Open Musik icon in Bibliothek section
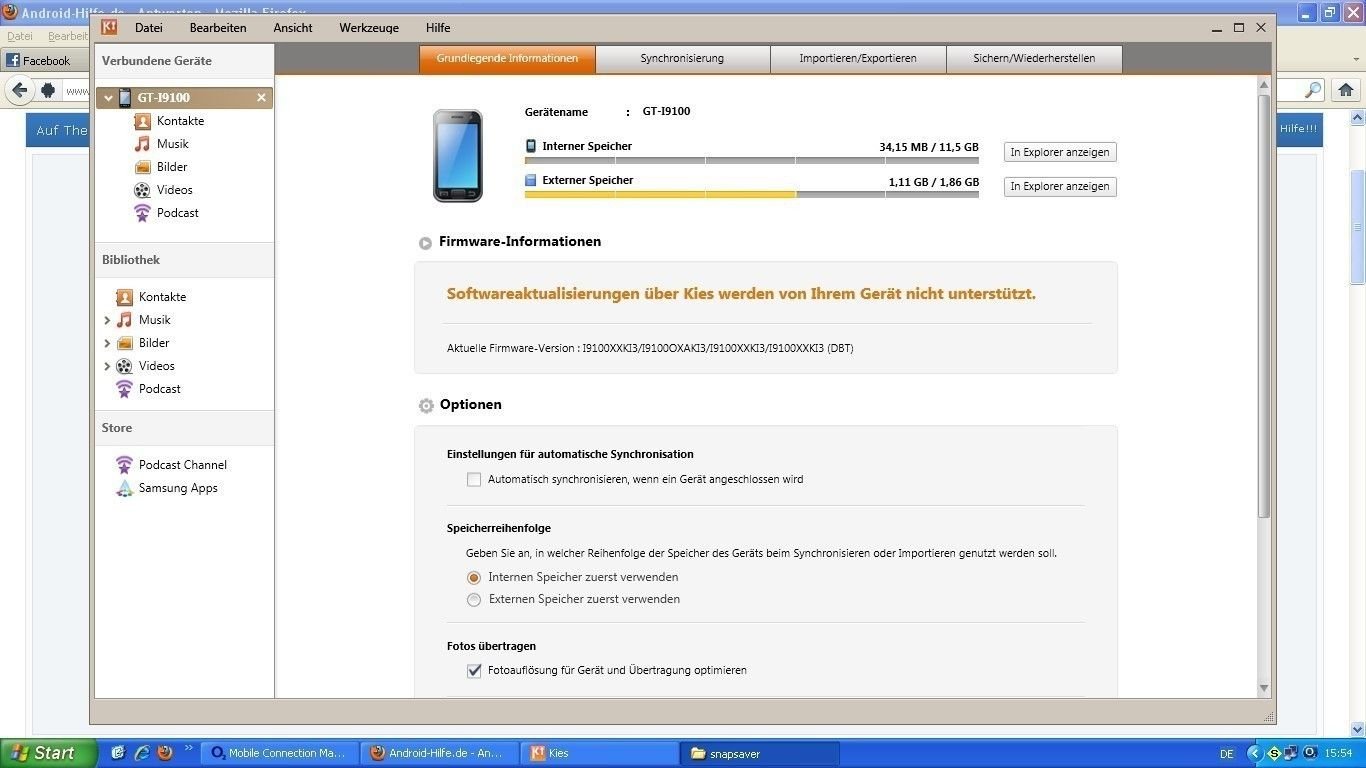Image resolution: width=1366 pixels, height=768 pixels. click(124, 320)
